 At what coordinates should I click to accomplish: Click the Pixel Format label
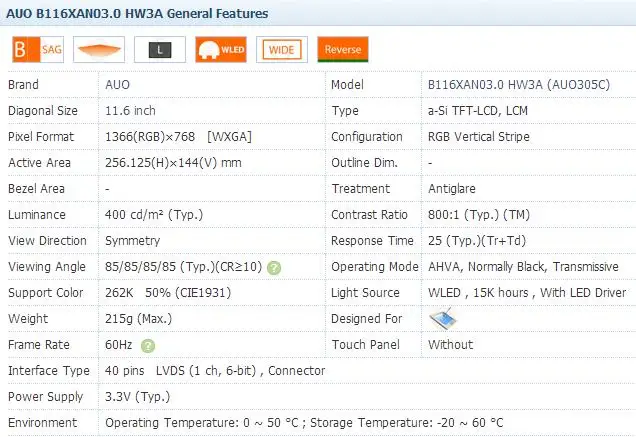click(x=41, y=137)
